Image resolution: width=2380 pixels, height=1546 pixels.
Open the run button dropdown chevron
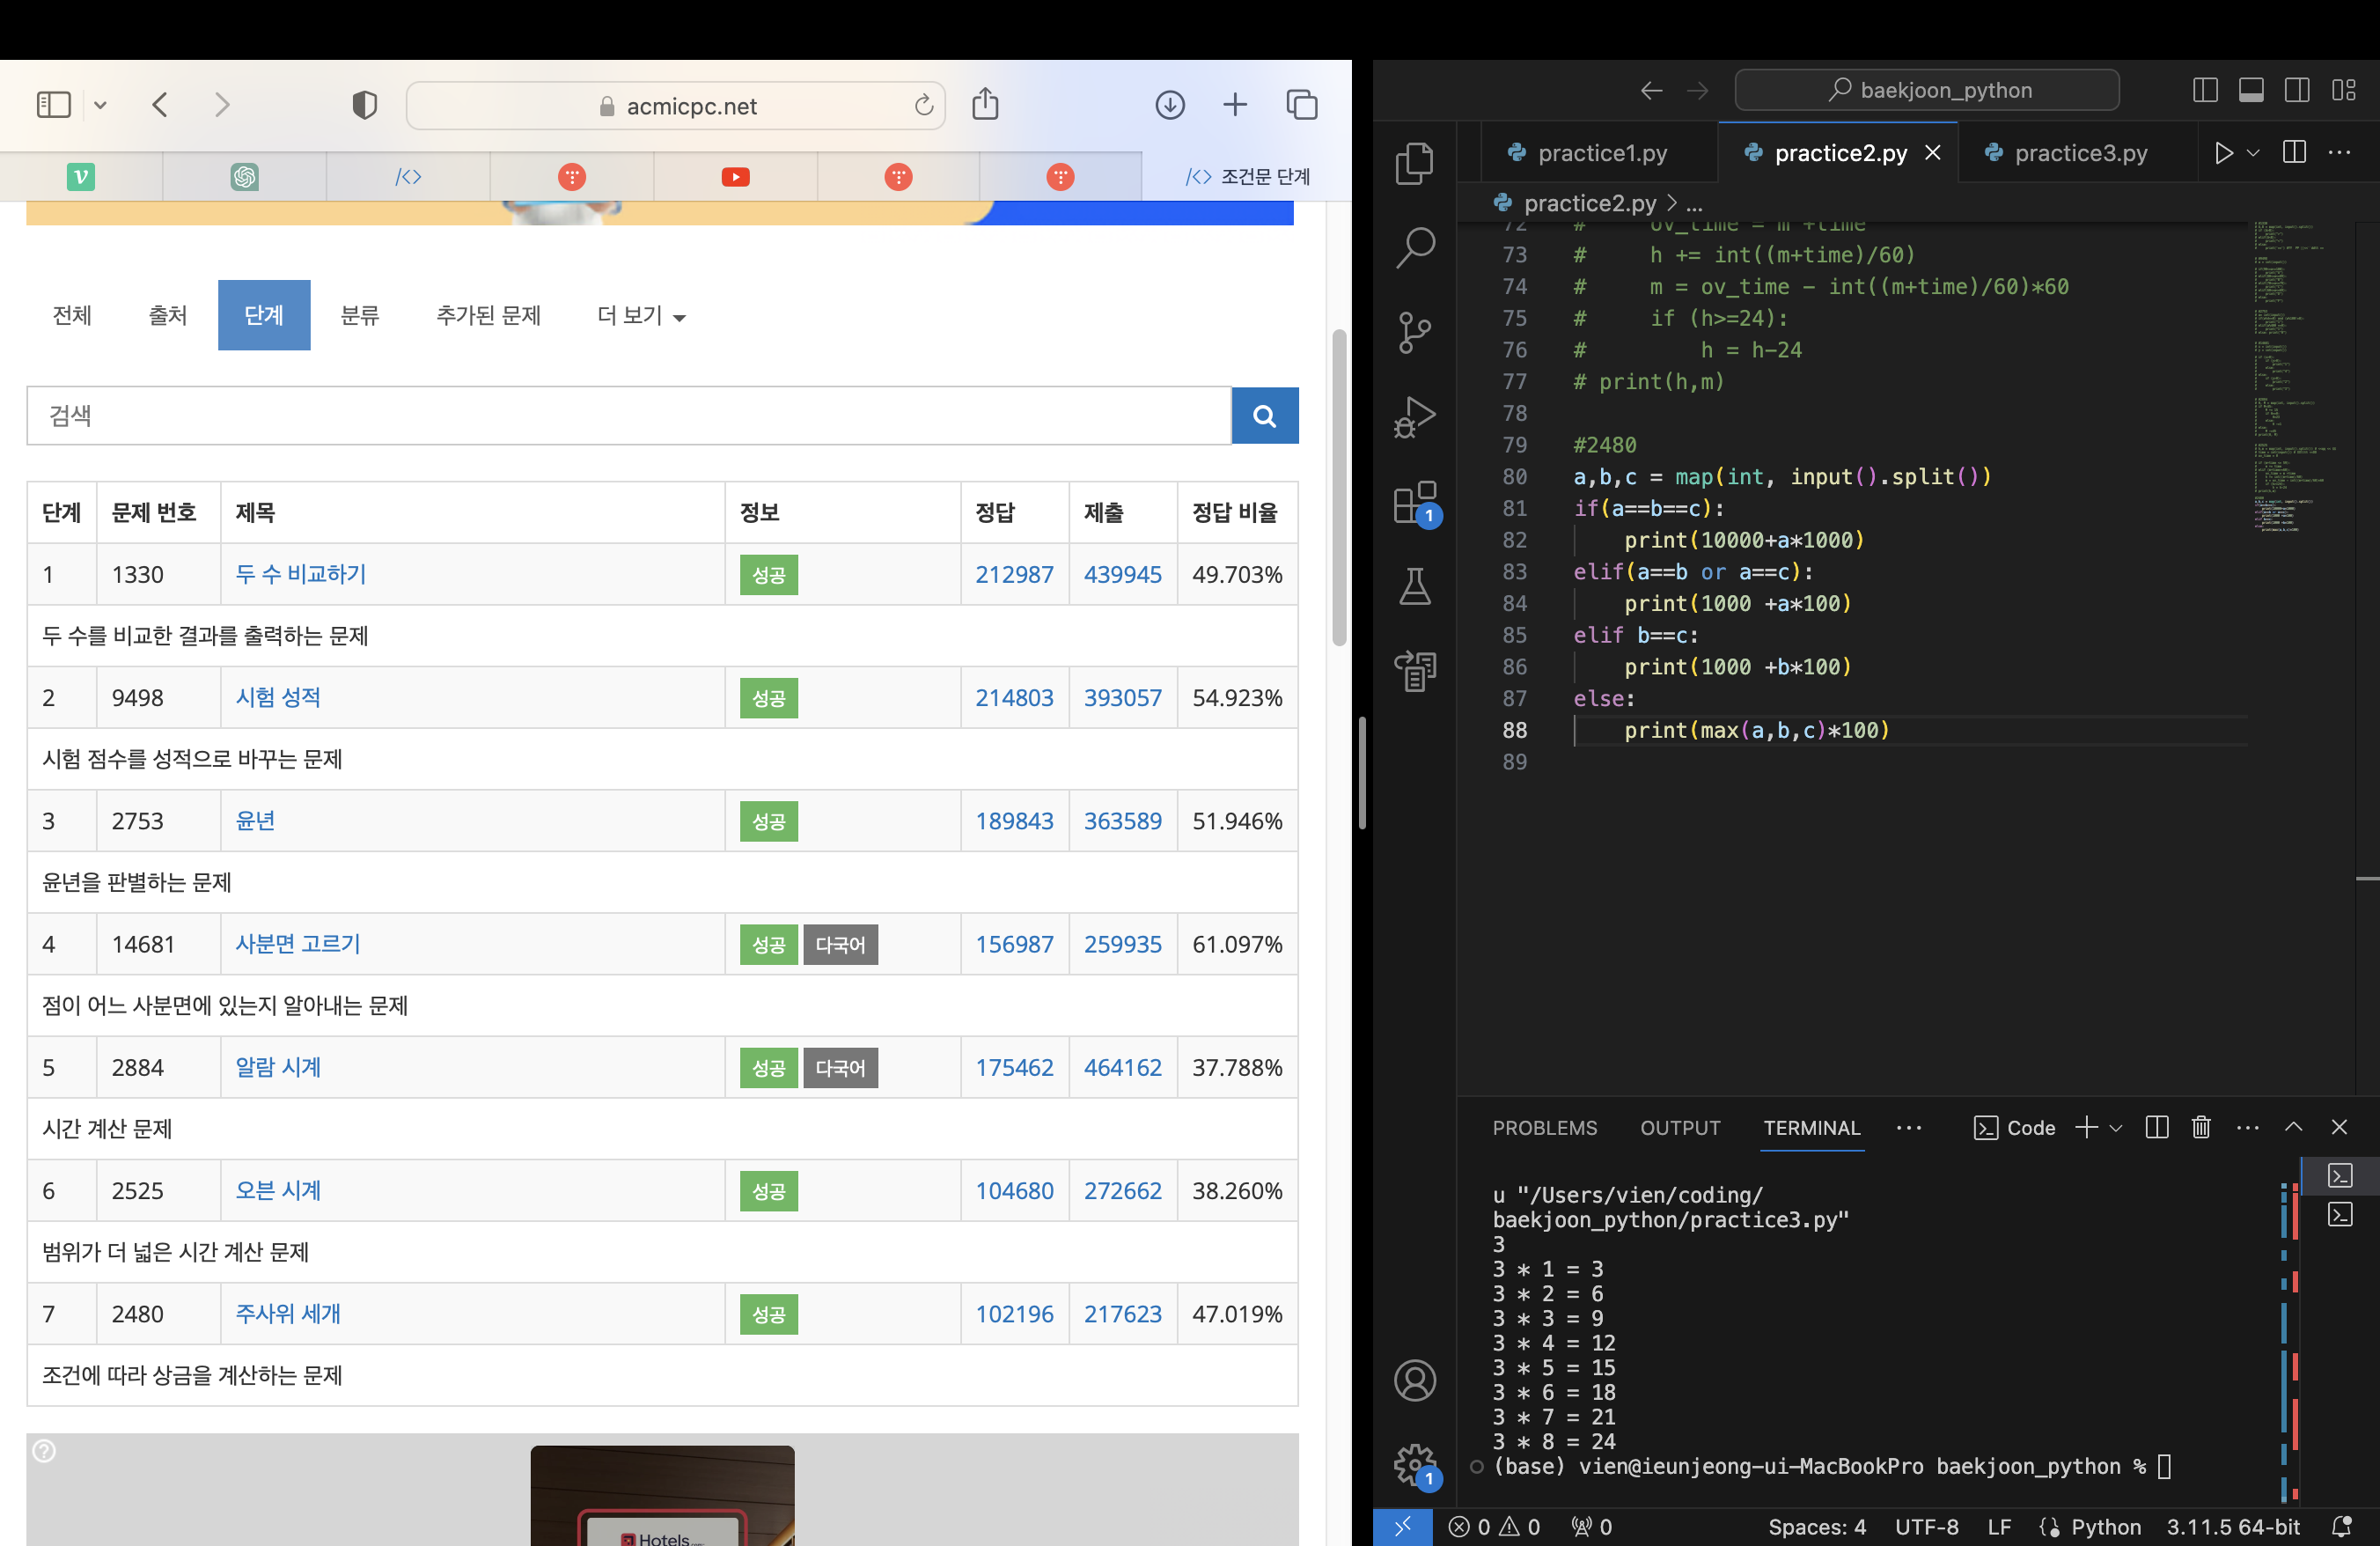tap(2253, 153)
